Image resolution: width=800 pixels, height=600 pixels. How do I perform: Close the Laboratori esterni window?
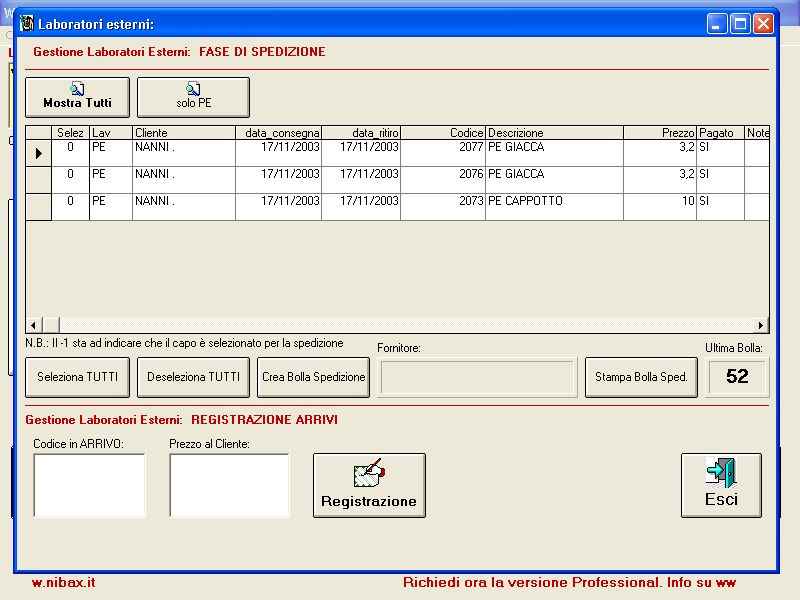click(x=763, y=24)
